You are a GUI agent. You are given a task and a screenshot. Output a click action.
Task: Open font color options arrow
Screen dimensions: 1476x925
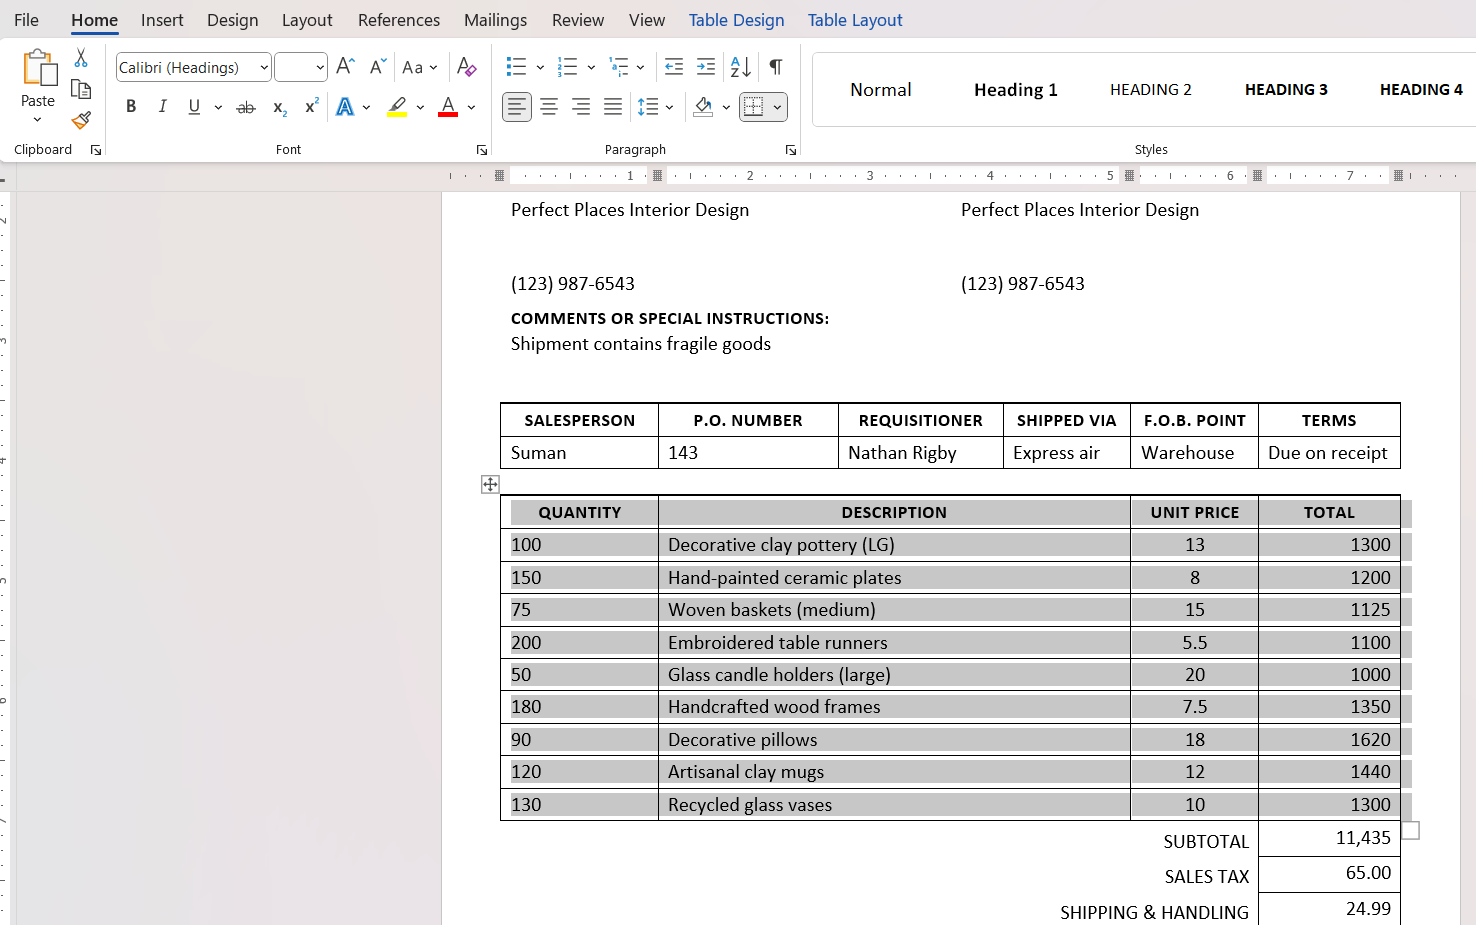point(471,107)
